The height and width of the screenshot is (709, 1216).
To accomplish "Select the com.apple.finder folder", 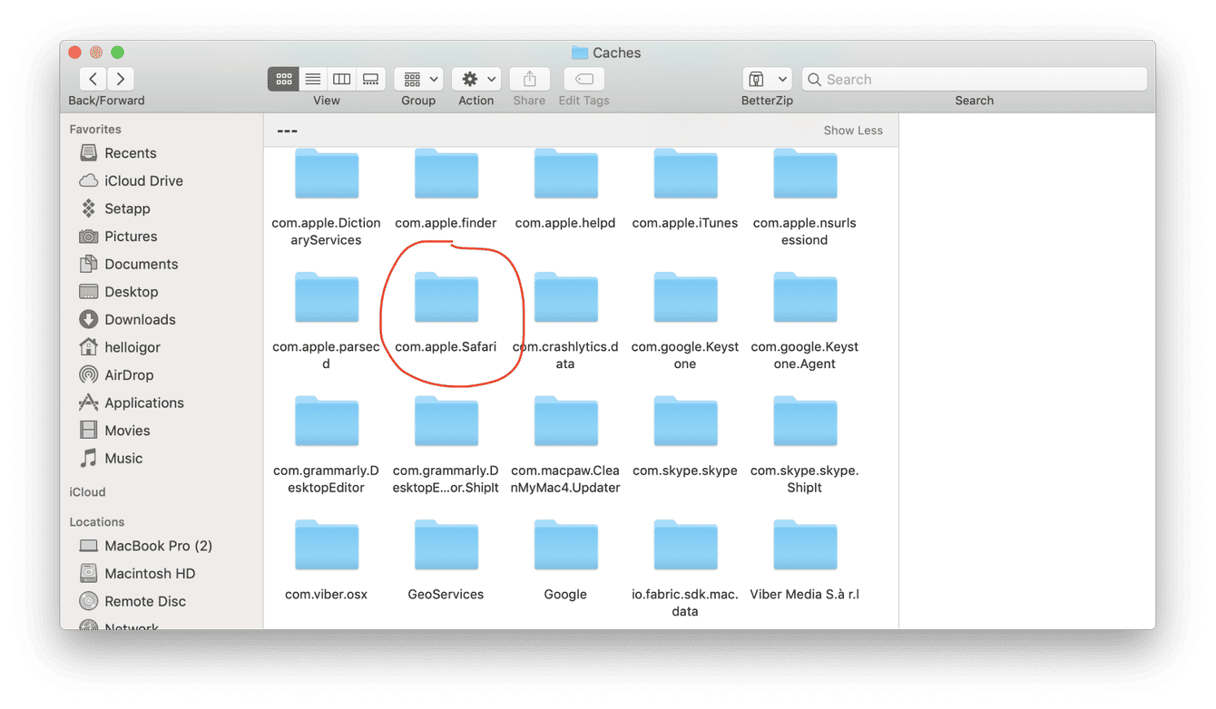I will tap(446, 176).
